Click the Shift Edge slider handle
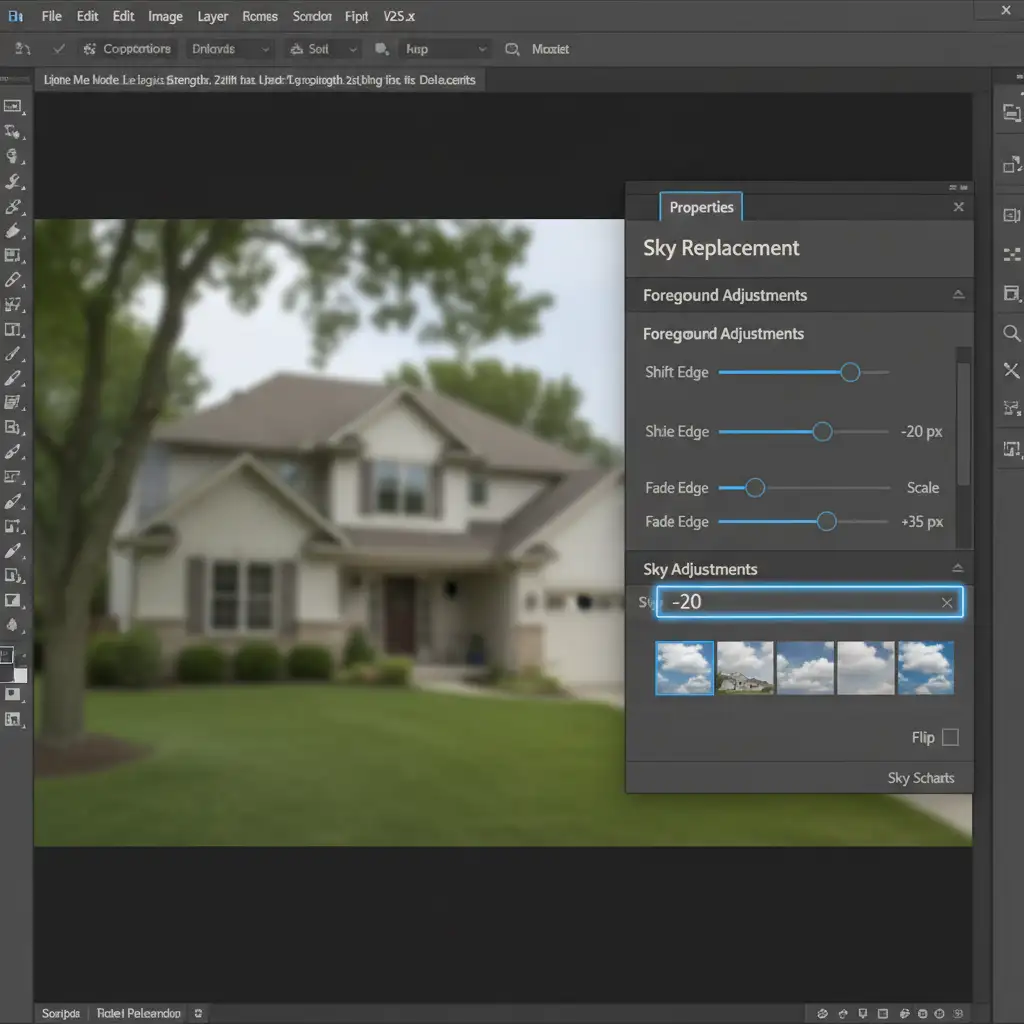This screenshot has width=1024, height=1024. tap(850, 372)
